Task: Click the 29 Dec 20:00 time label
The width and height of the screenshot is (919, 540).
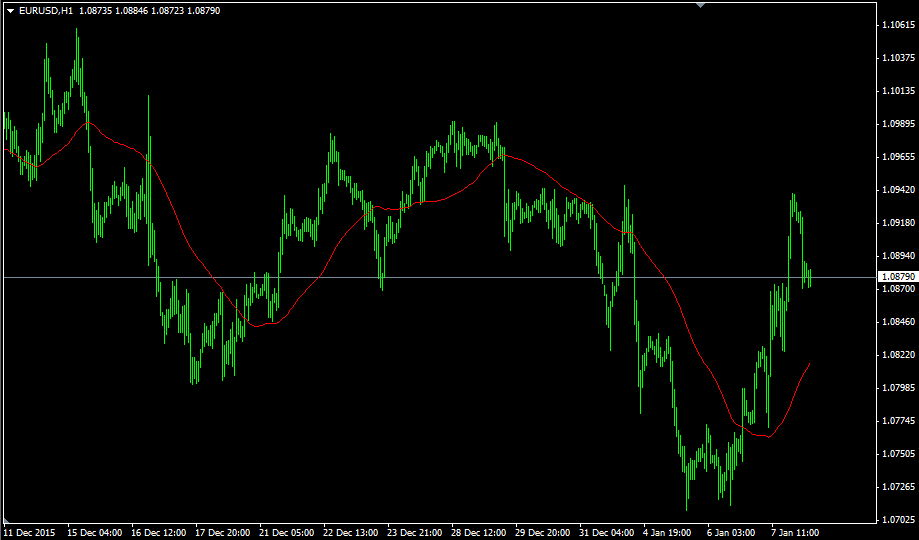Action: tap(543, 532)
